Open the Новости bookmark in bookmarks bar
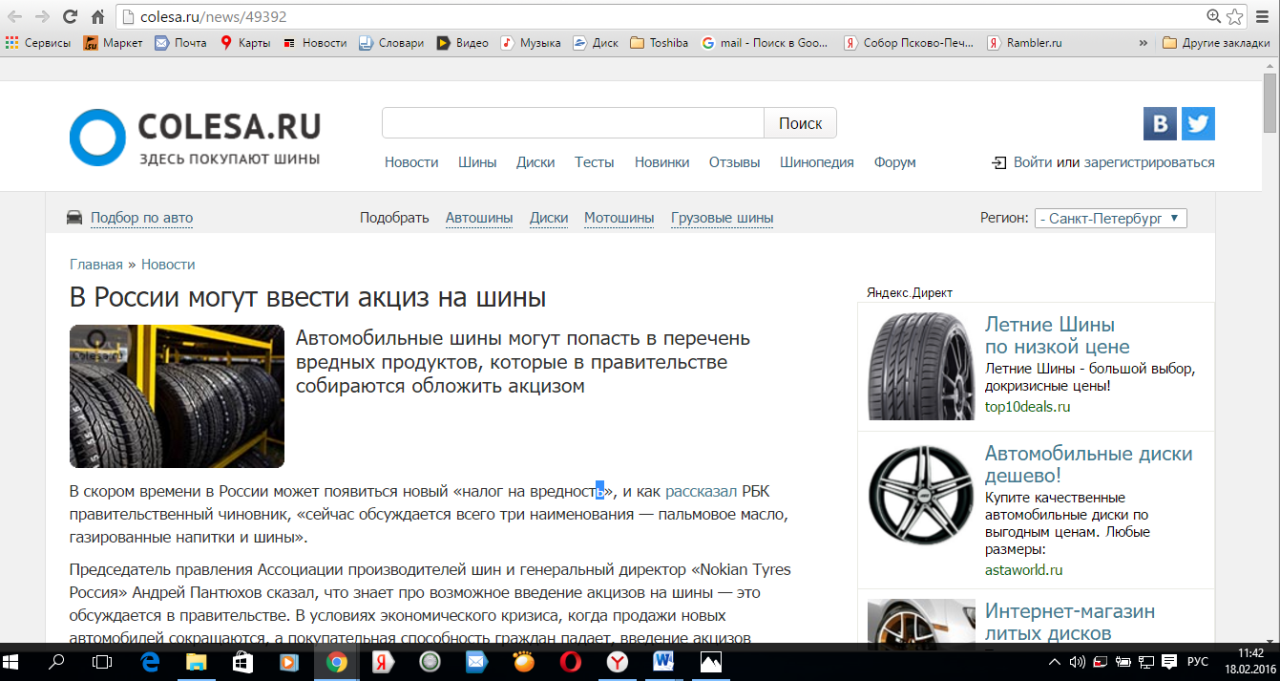The image size is (1280, 681). point(315,43)
